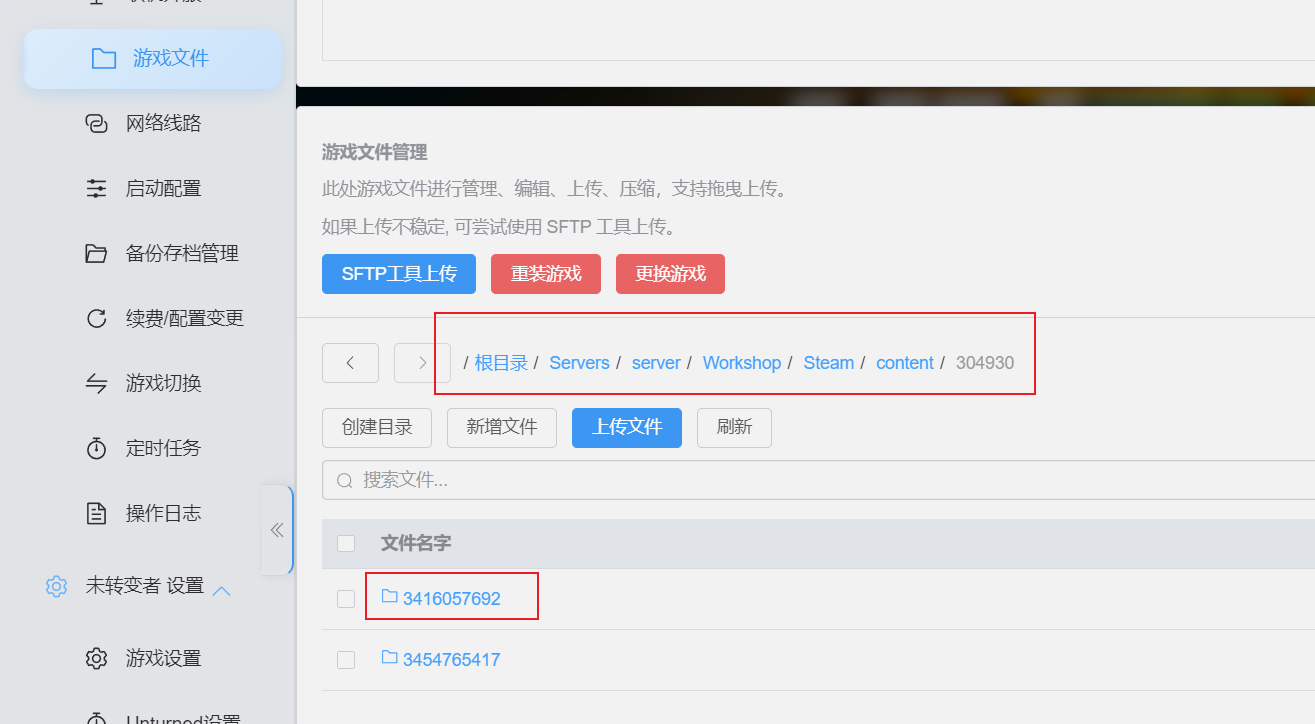Click the 操作日志 document icon
Image resolution: width=1315 pixels, height=724 pixels.
coord(96,513)
